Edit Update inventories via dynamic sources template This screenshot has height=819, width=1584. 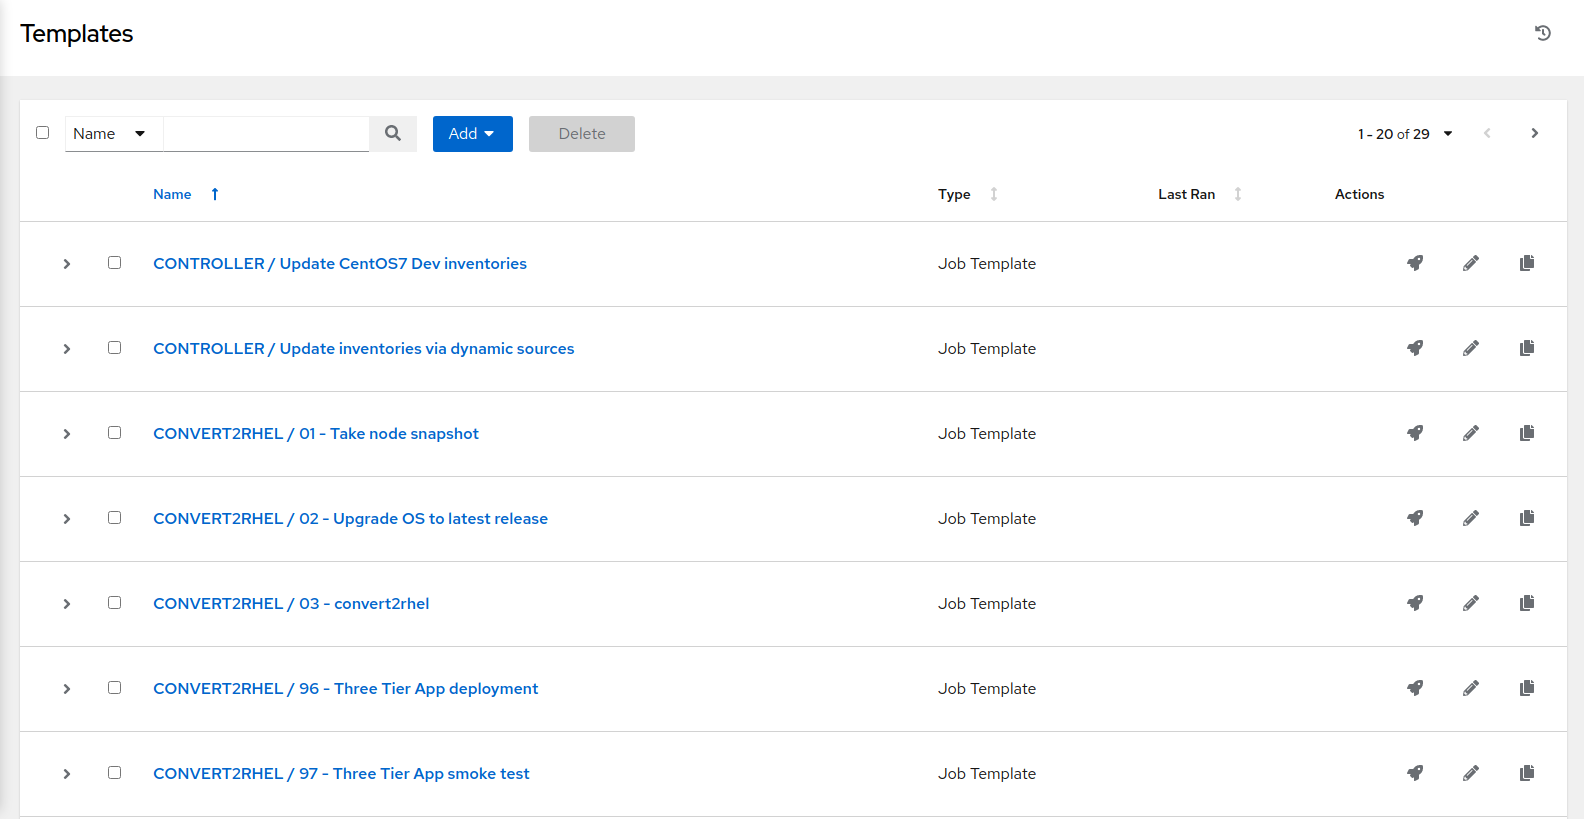click(x=1471, y=348)
